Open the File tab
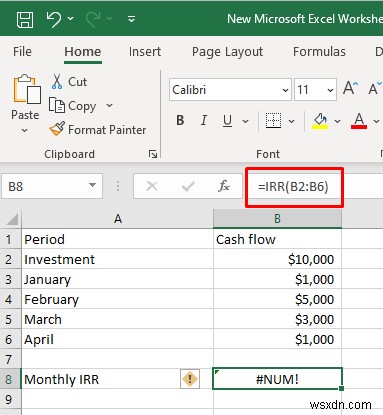 22,52
